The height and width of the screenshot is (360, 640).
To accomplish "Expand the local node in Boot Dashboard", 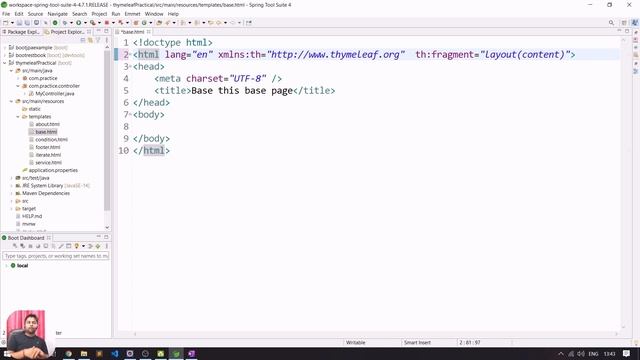I will [6, 266].
